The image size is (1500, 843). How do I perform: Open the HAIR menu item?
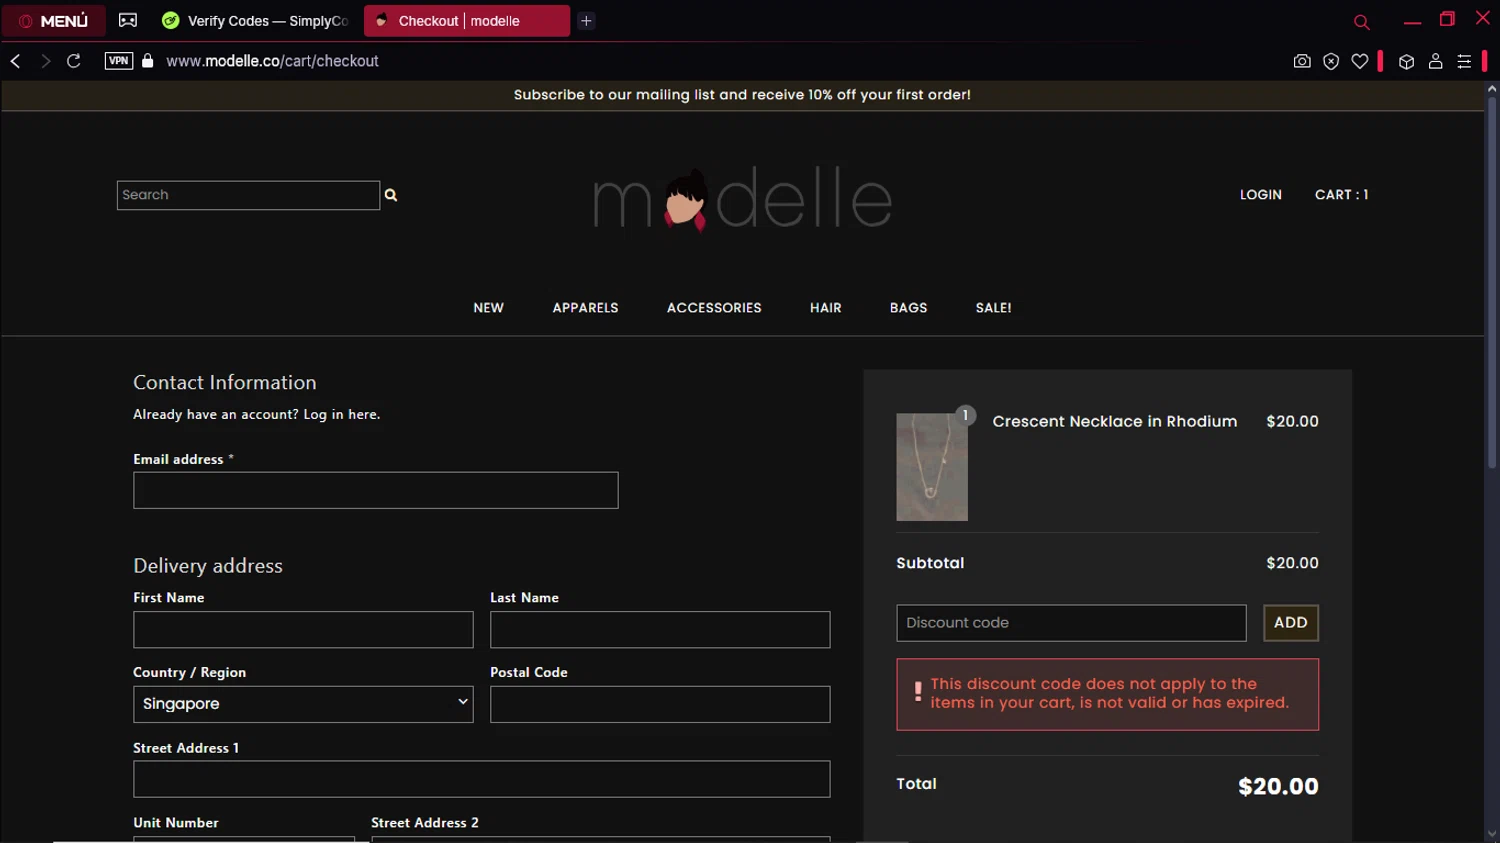[x=825, y=308]
